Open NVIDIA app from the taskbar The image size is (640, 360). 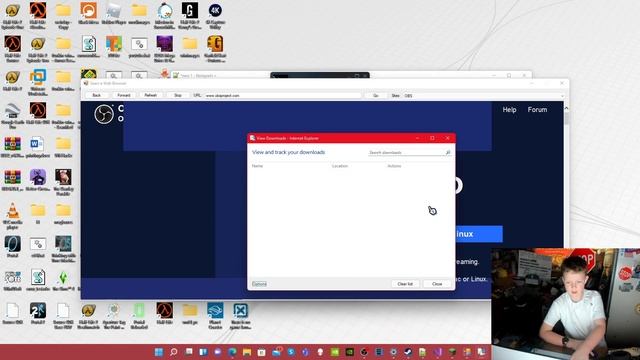pos(349,352)
